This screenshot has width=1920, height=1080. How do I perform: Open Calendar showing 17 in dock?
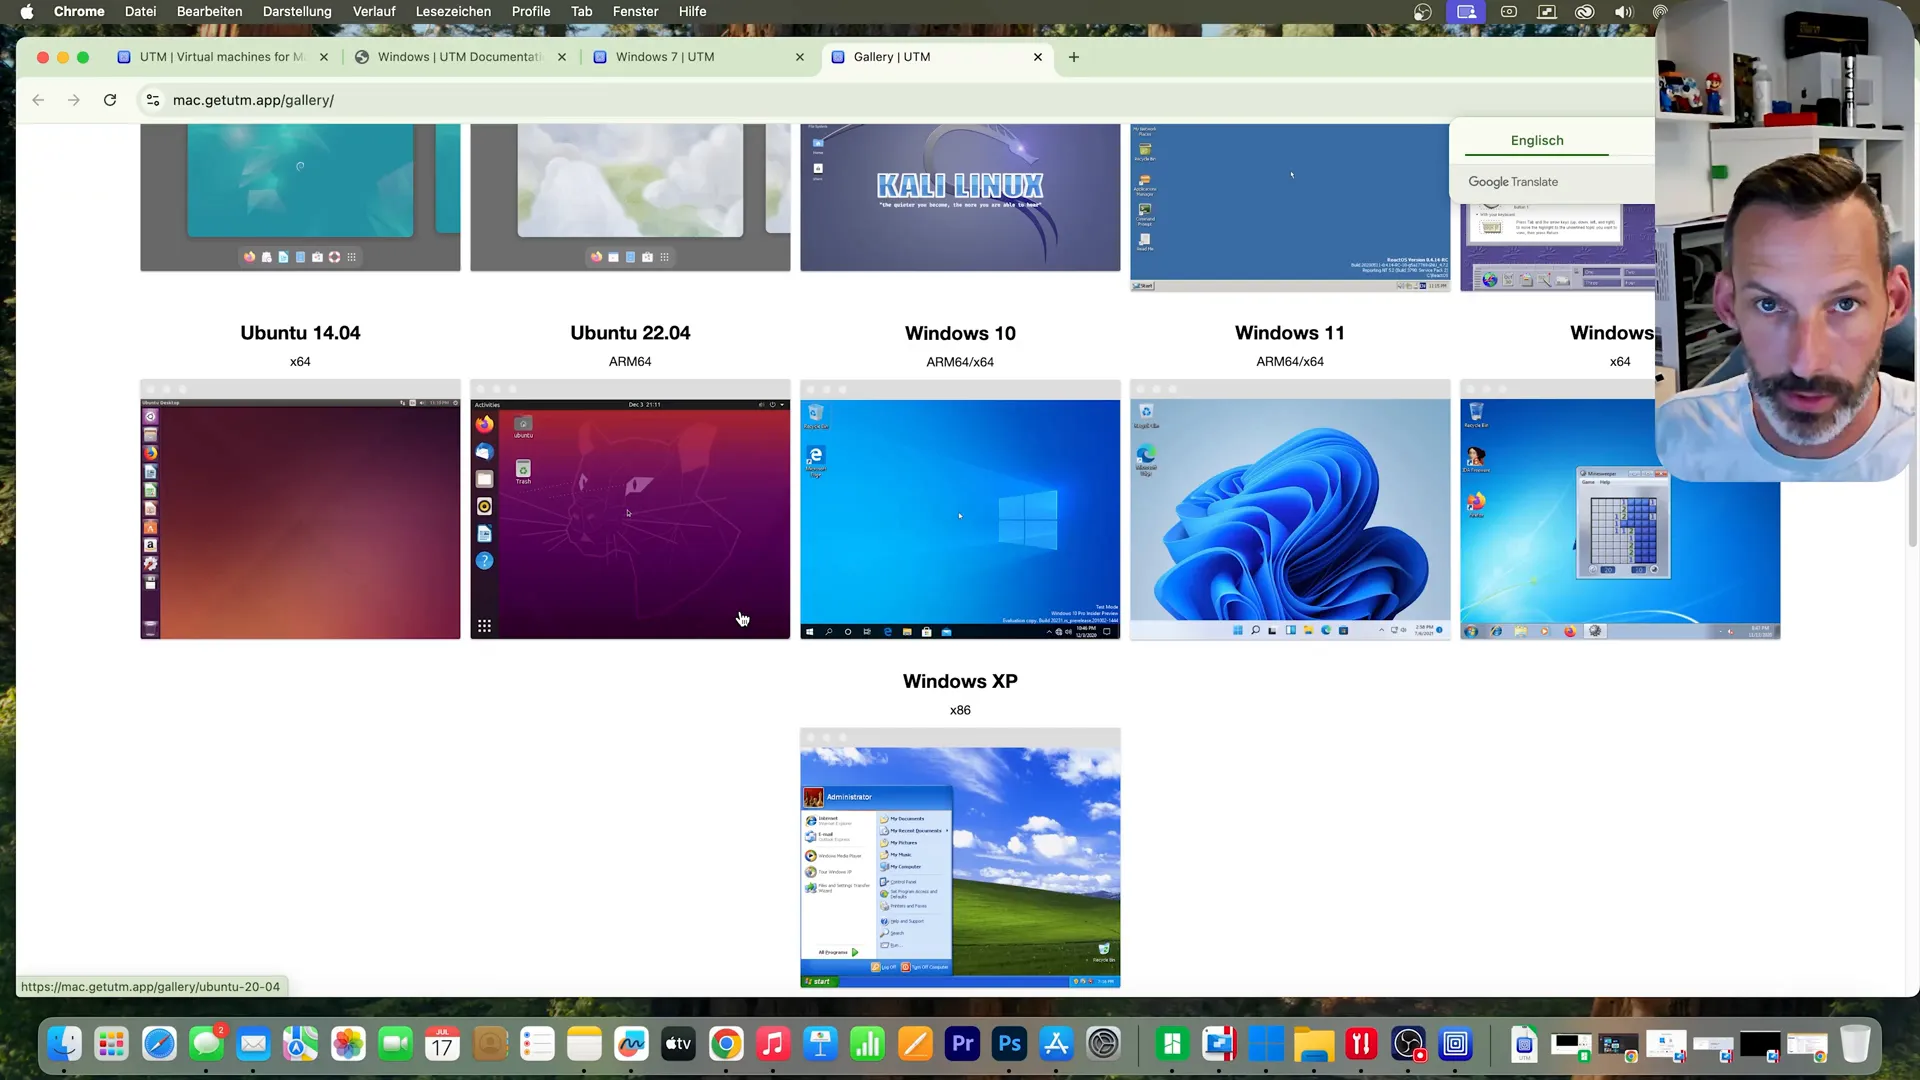pos(443,1045)
